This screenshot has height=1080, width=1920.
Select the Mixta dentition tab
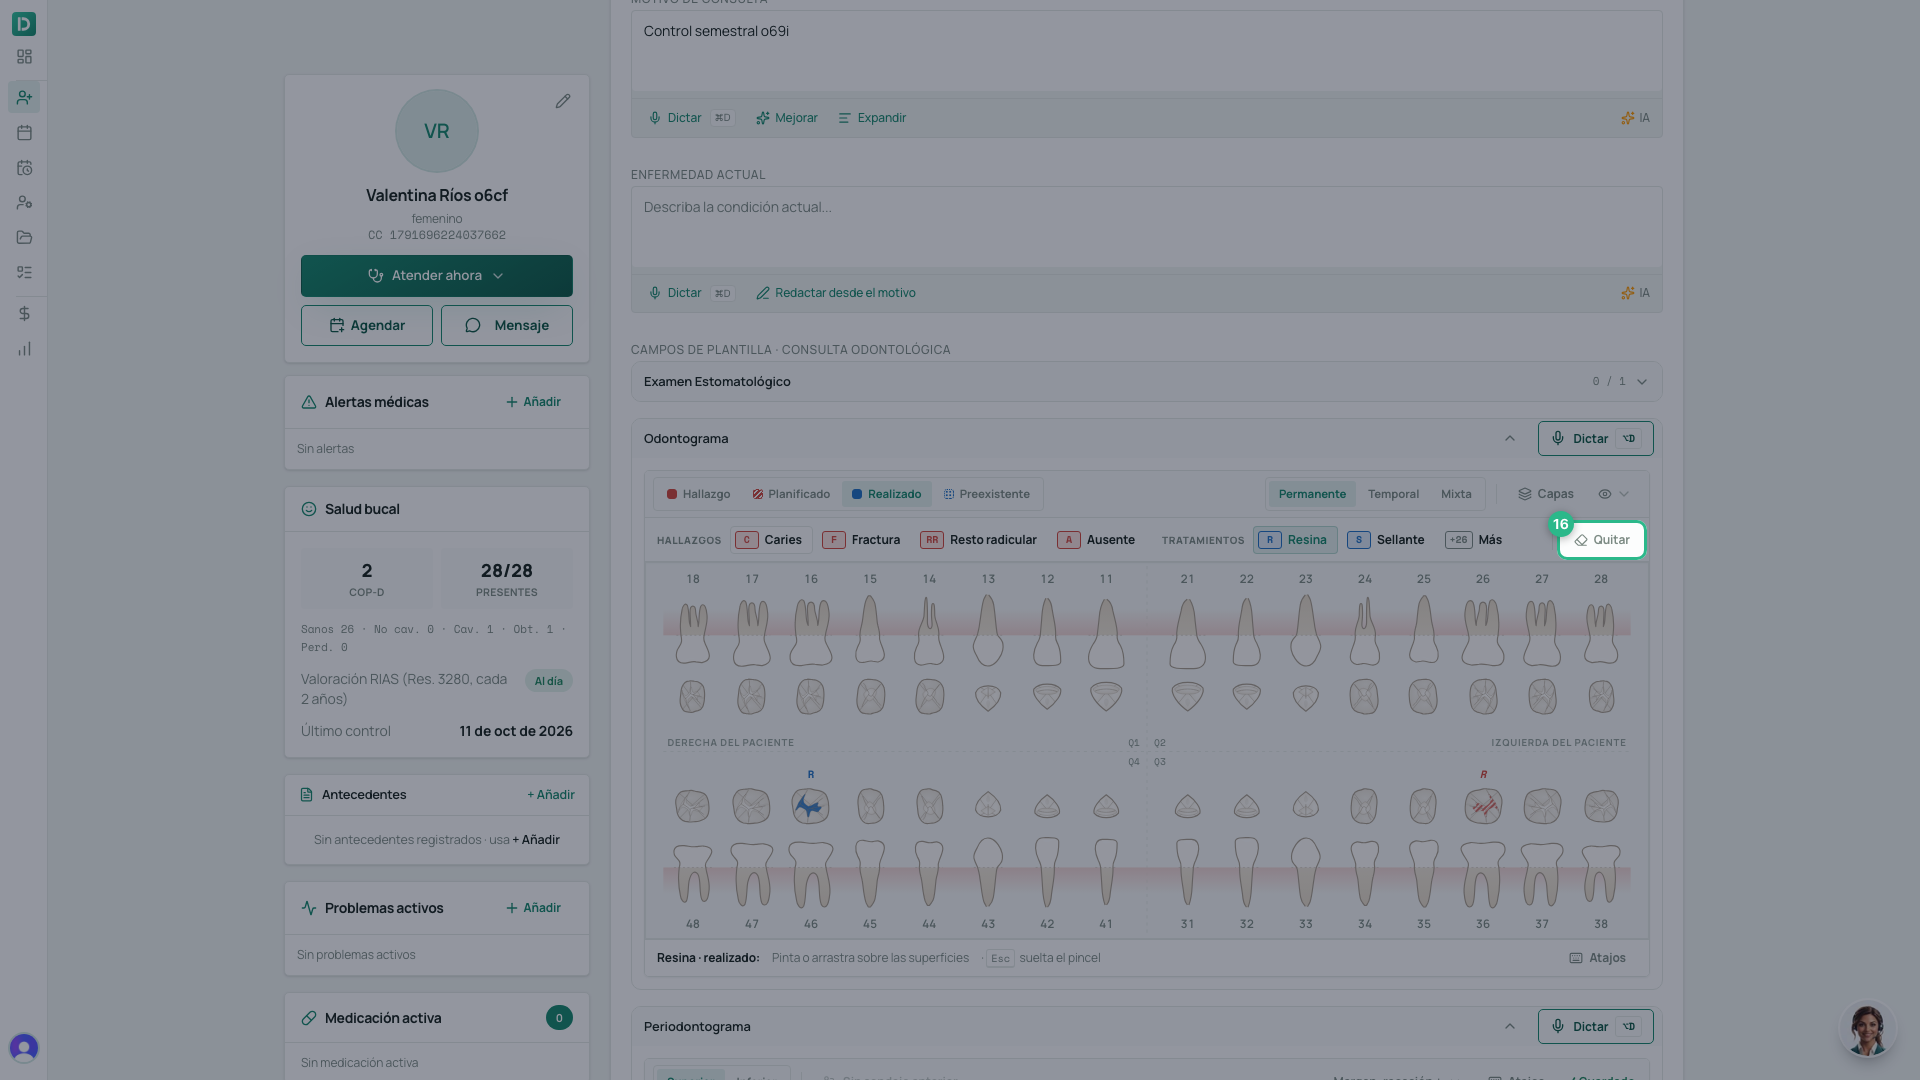coord(1456,494)
